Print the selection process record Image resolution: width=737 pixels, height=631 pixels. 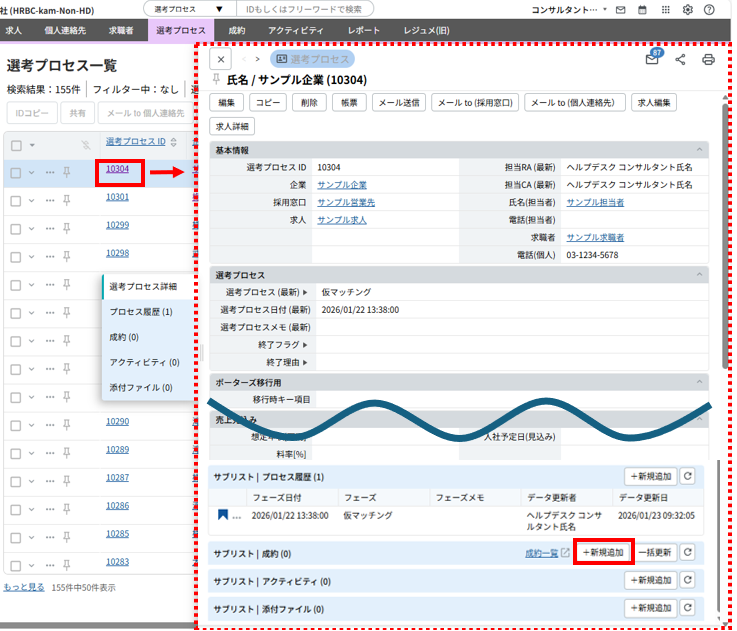(x=709, y=60)
